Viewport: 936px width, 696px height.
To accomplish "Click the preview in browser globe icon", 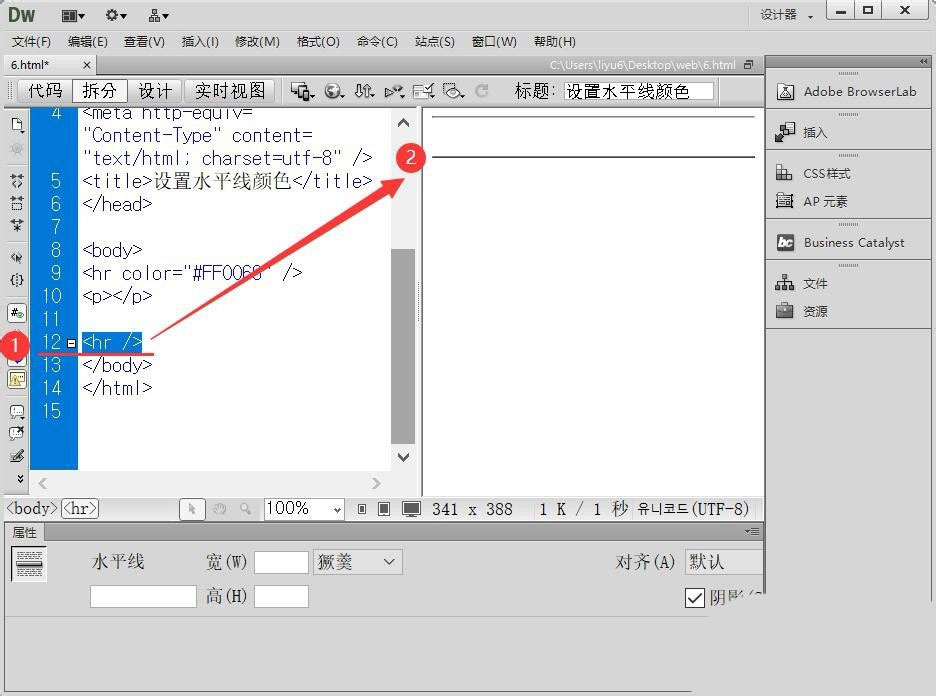I will click(x=334, y=91).
